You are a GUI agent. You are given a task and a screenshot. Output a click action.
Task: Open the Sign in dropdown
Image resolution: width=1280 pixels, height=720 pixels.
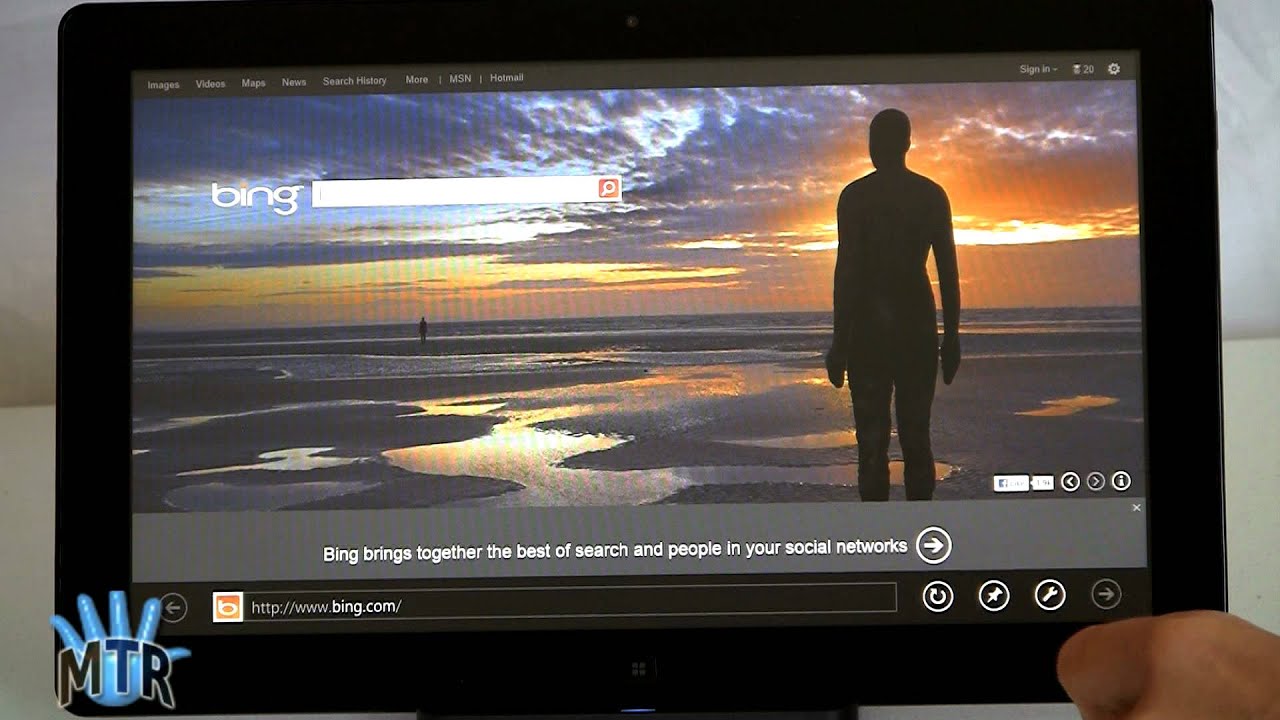coord(1038,69)
